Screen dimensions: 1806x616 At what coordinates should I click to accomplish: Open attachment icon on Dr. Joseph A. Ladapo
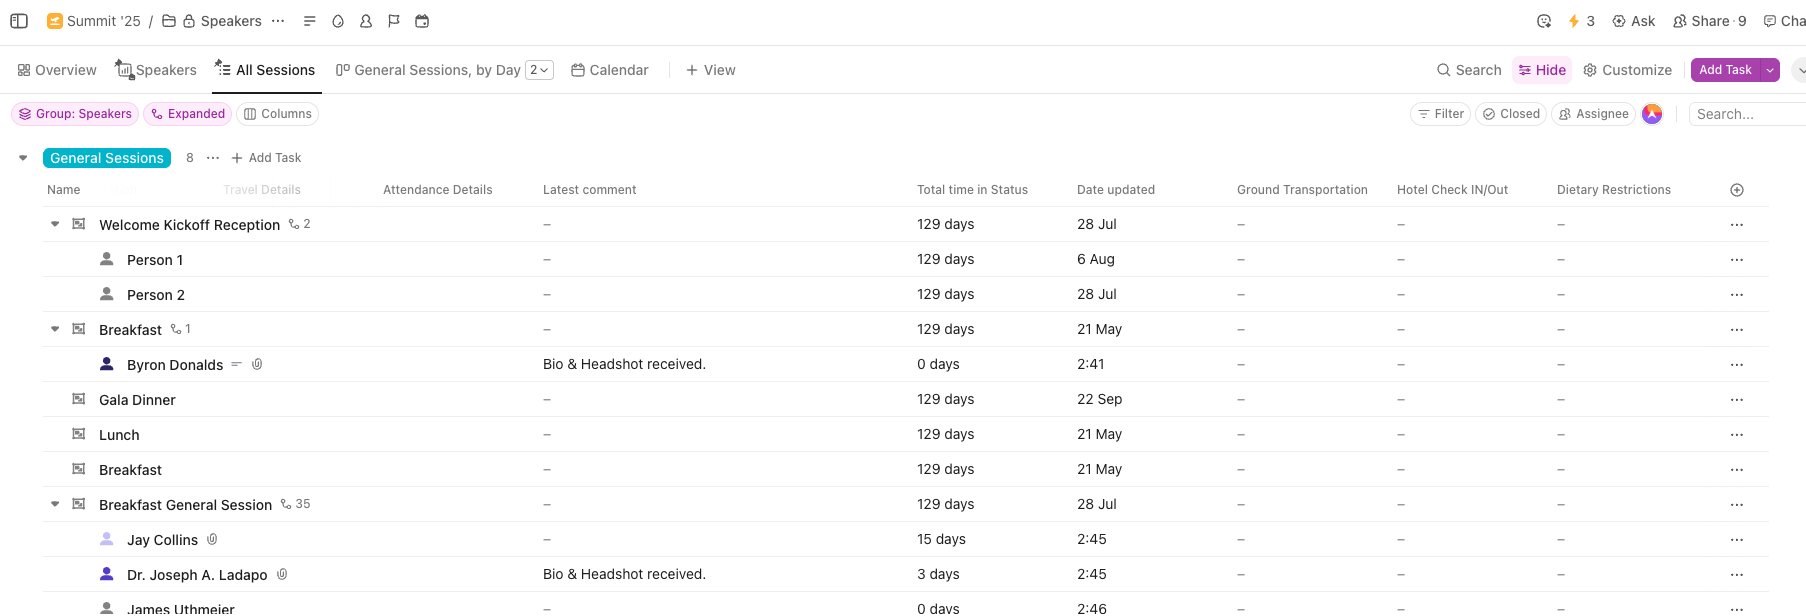click(282, 575)
